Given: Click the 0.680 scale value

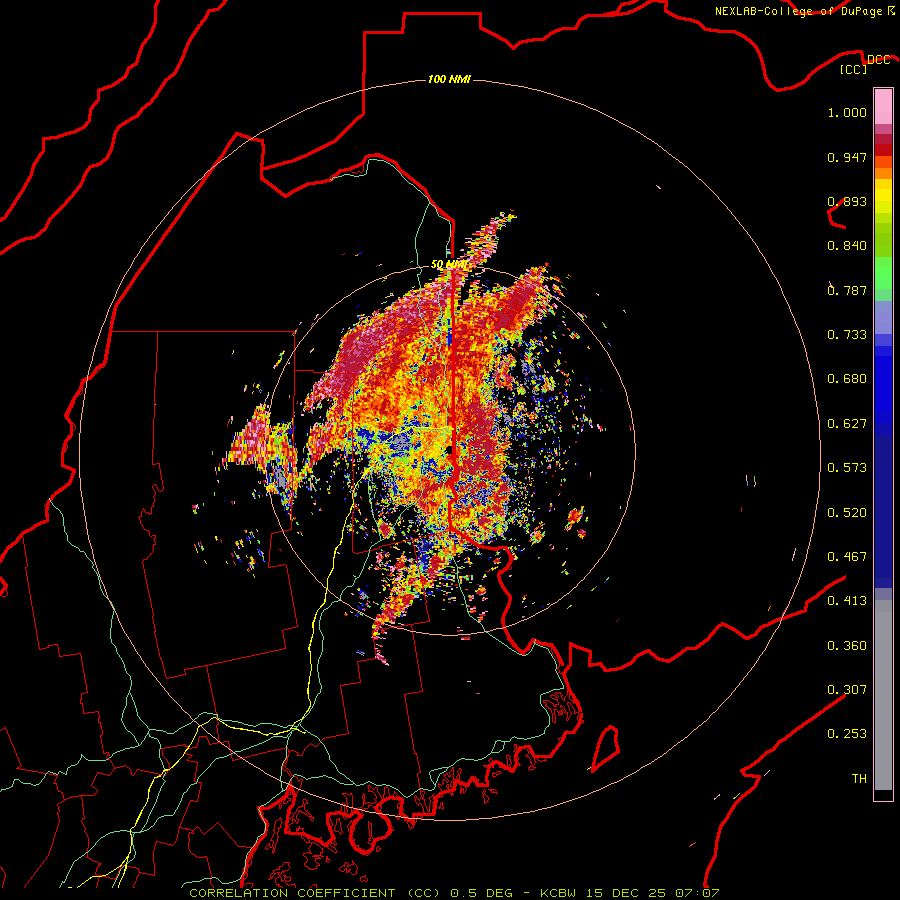Looking at the screenshot, I should tap(847, 379).
